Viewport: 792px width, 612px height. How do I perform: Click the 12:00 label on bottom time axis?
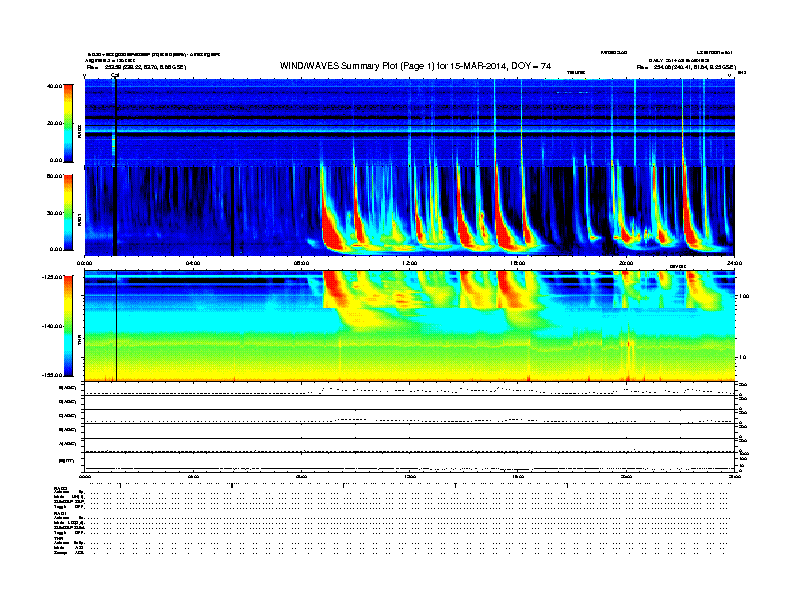click(x=410, y=476)
